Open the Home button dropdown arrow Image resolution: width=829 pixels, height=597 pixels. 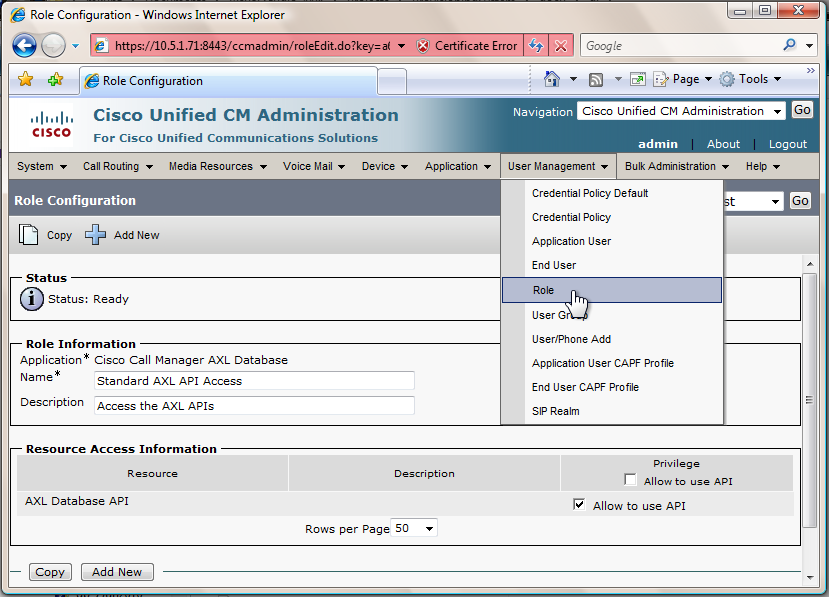[573, 79]
